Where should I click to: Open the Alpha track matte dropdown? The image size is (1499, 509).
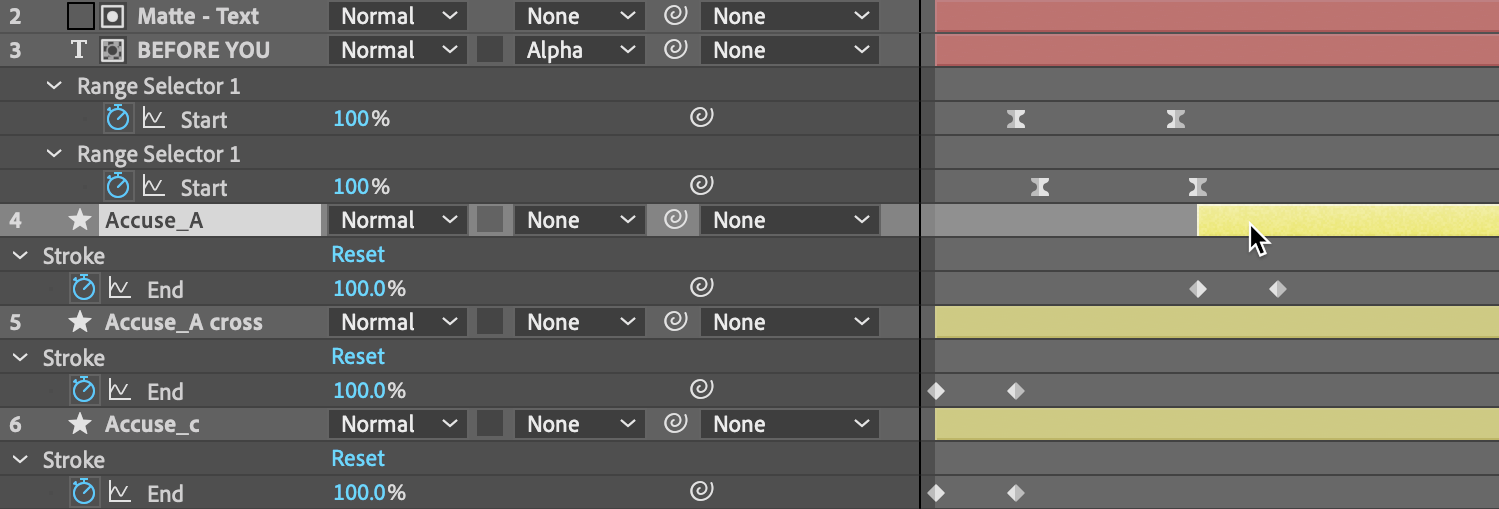(x=579, y=50)
